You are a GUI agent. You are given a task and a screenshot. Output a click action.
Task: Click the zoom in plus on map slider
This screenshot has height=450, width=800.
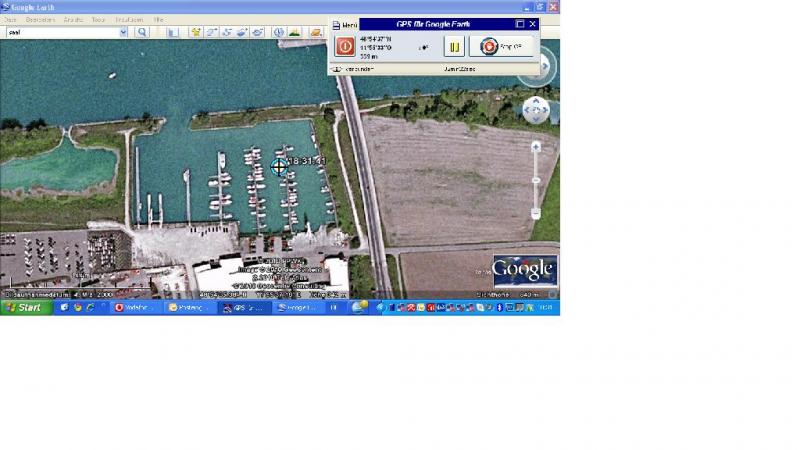(x=536, y=146)
